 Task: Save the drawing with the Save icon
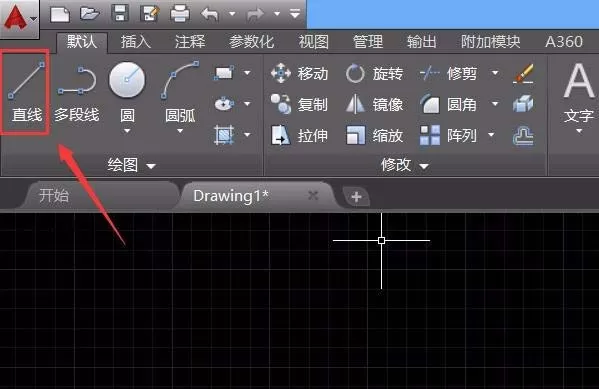point(120,14)
